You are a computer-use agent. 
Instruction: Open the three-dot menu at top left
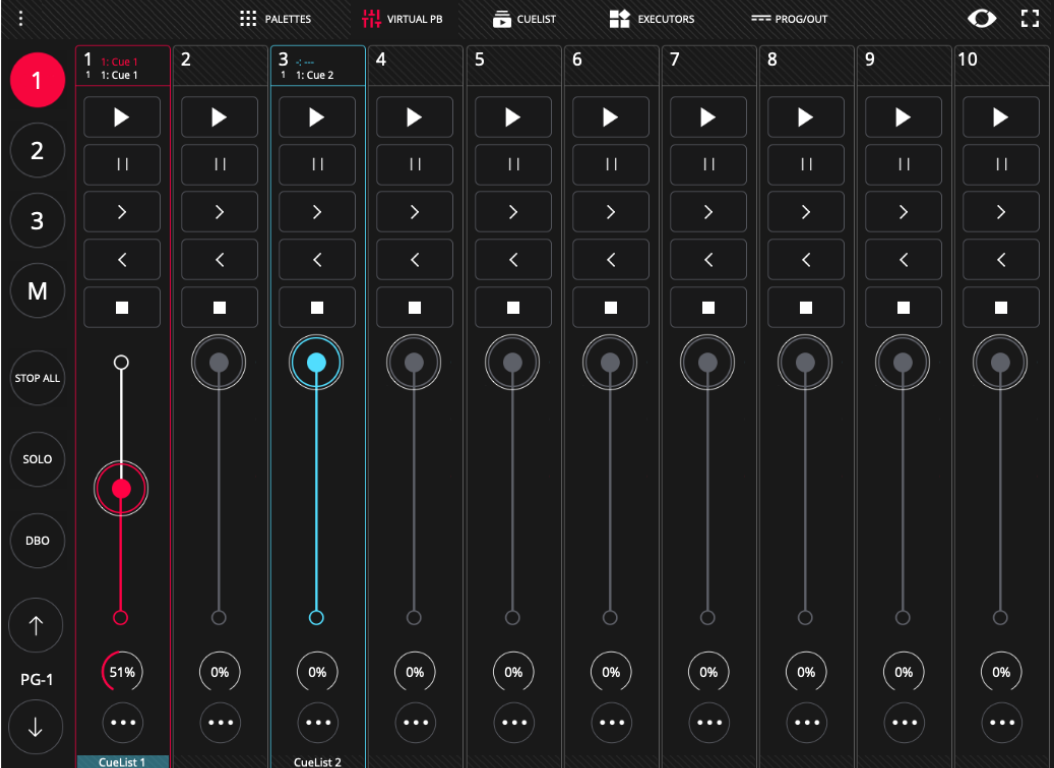pyautogui.click(x=21, y=18)
